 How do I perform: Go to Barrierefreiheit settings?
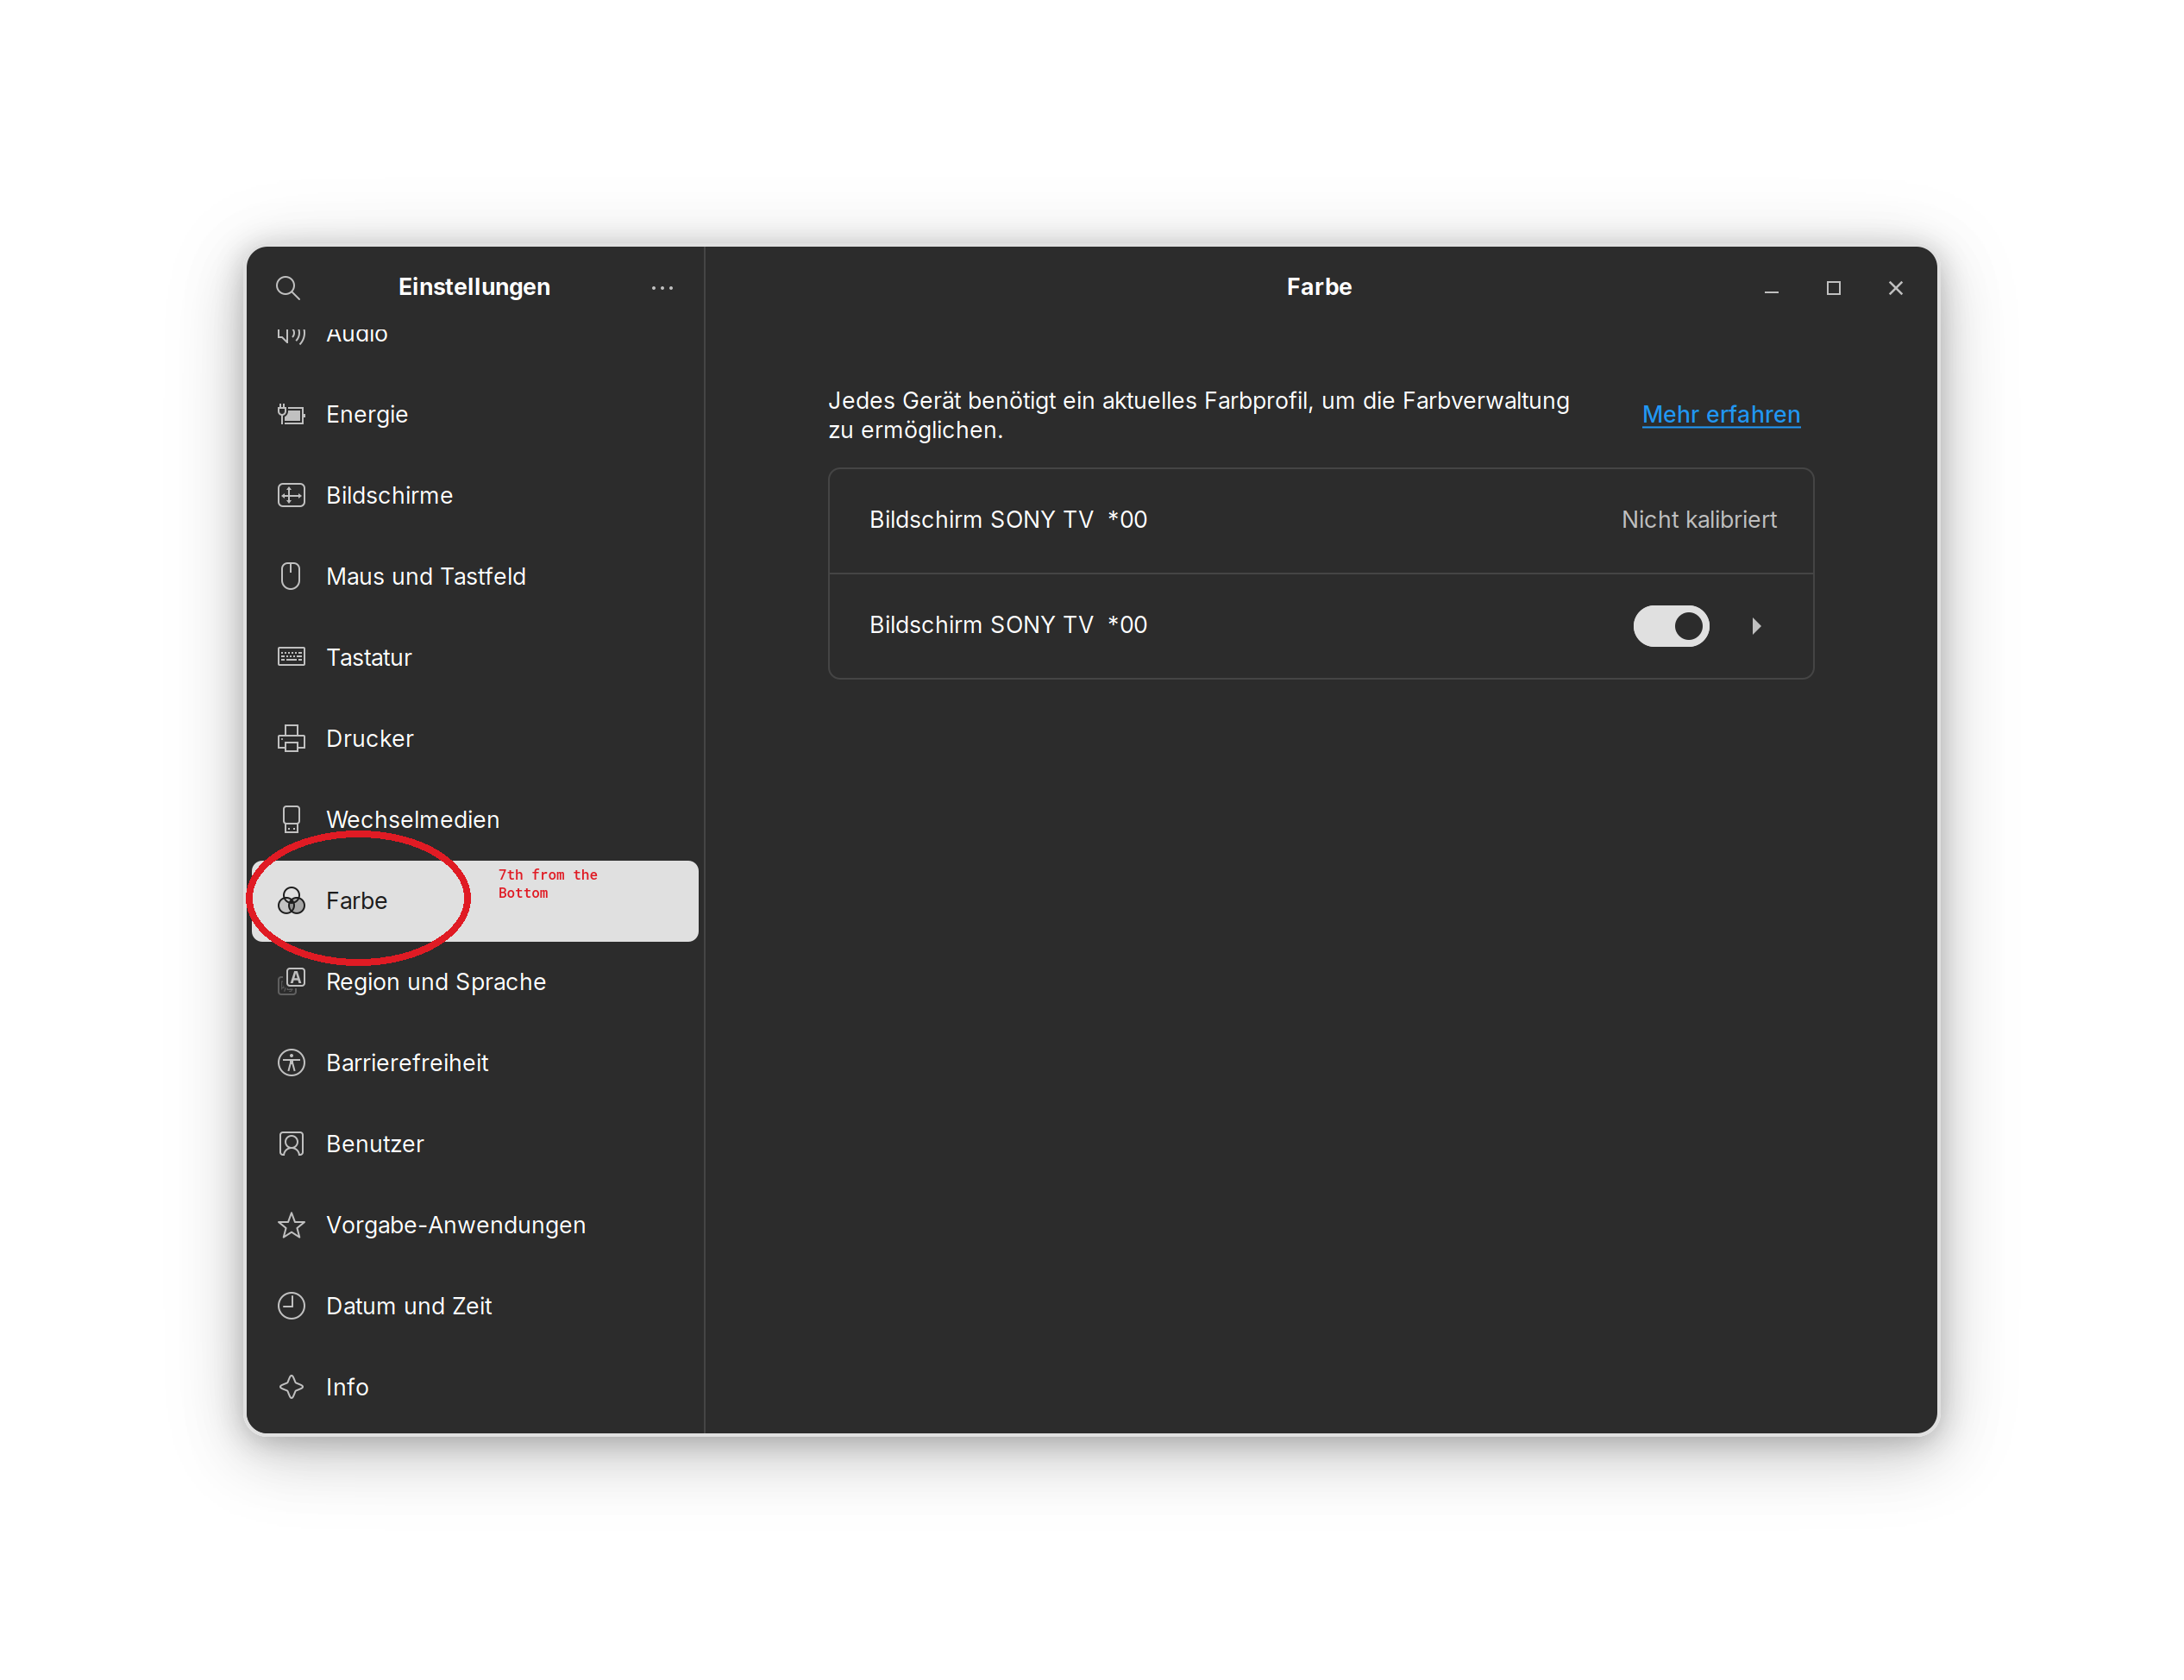(x=475, y=1063)
